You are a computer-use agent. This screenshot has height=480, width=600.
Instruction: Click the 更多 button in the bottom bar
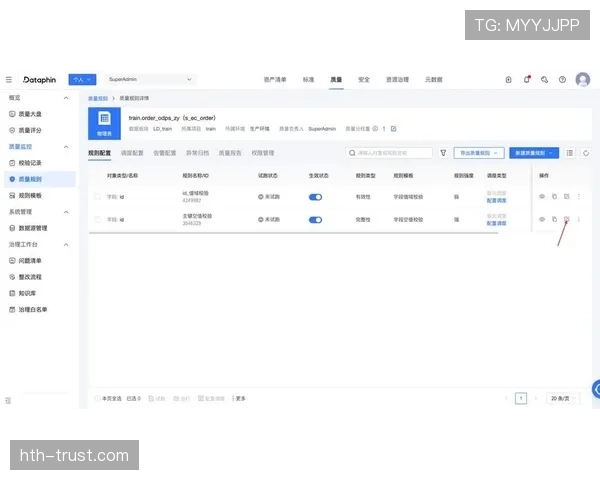point(238,398)
